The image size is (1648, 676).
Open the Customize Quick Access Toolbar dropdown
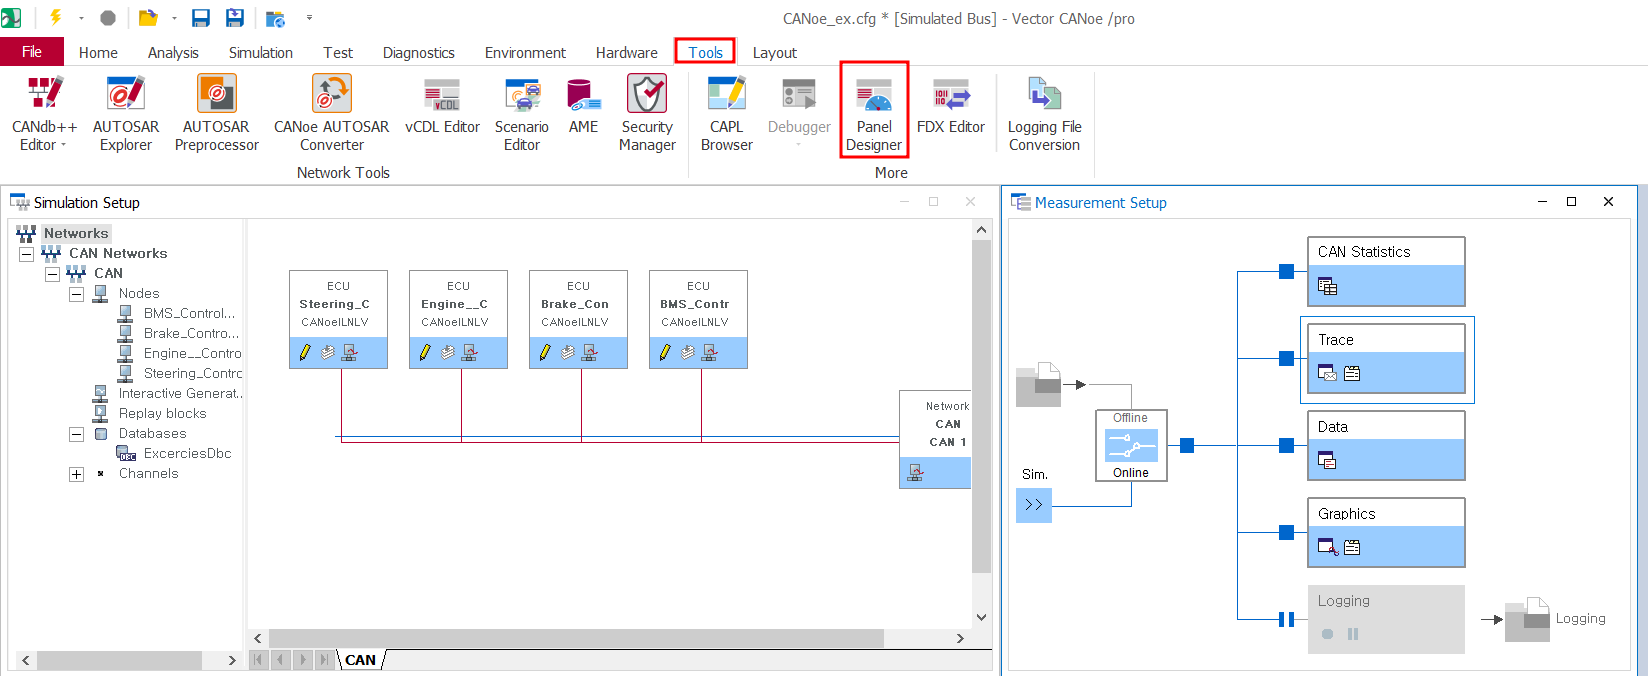coord(309,18)
